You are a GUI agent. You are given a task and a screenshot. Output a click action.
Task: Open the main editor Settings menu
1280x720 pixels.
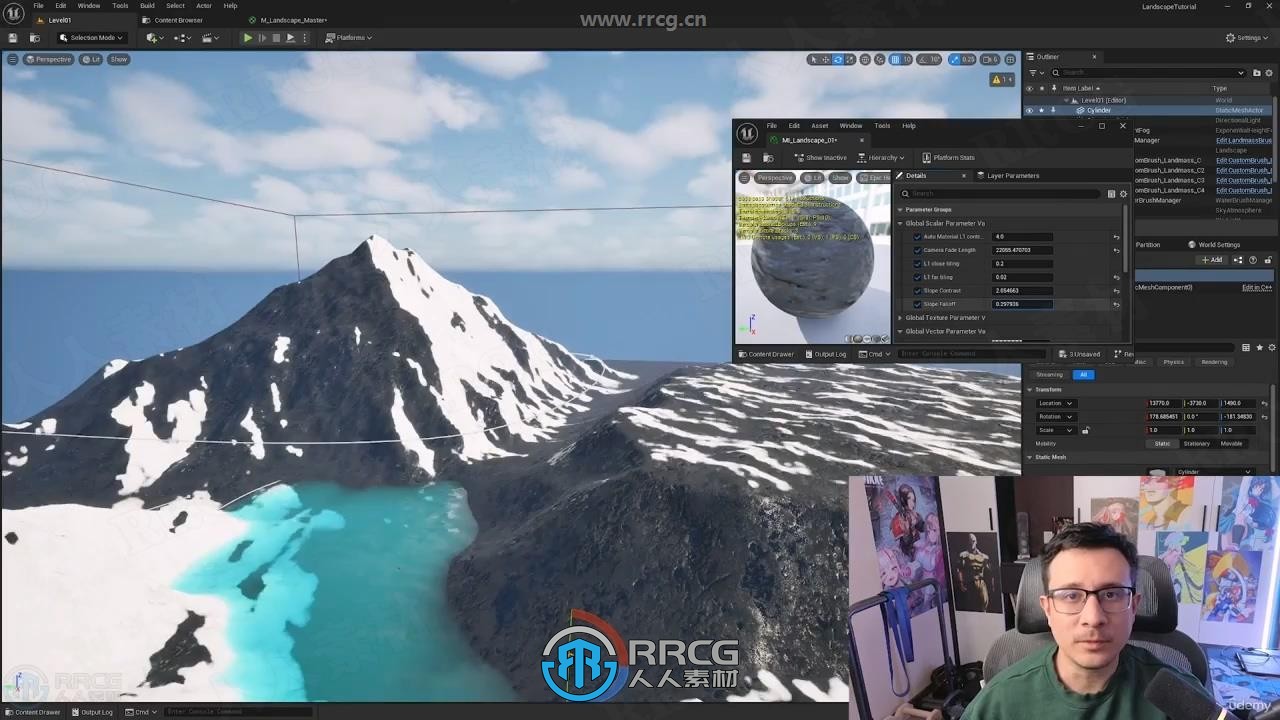pos(1248,38)
